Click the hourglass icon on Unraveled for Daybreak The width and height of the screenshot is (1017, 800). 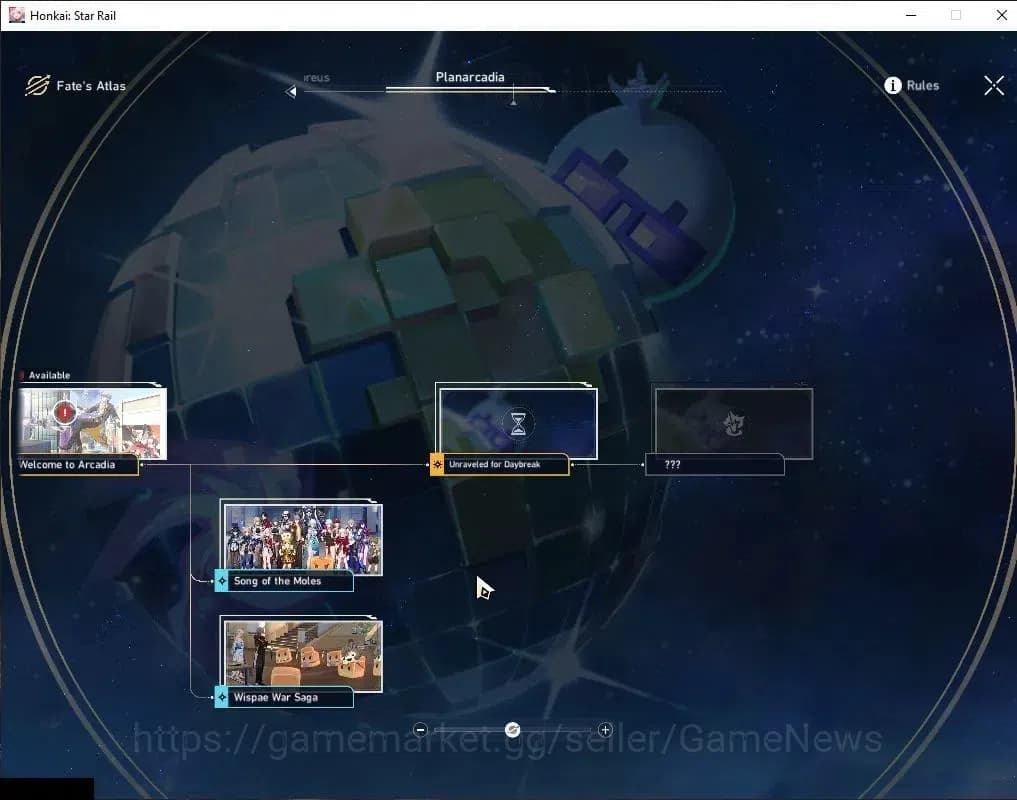coord(518,424)
